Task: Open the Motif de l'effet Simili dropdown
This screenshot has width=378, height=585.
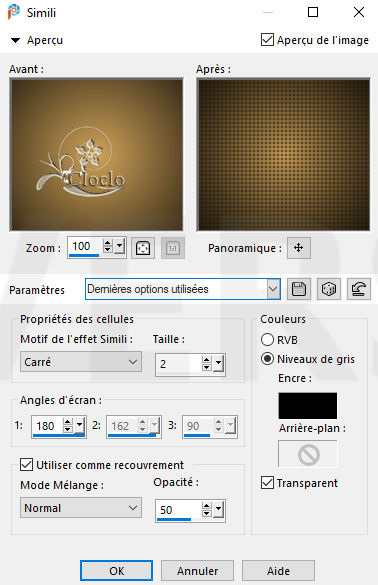Action: point(81,362)
